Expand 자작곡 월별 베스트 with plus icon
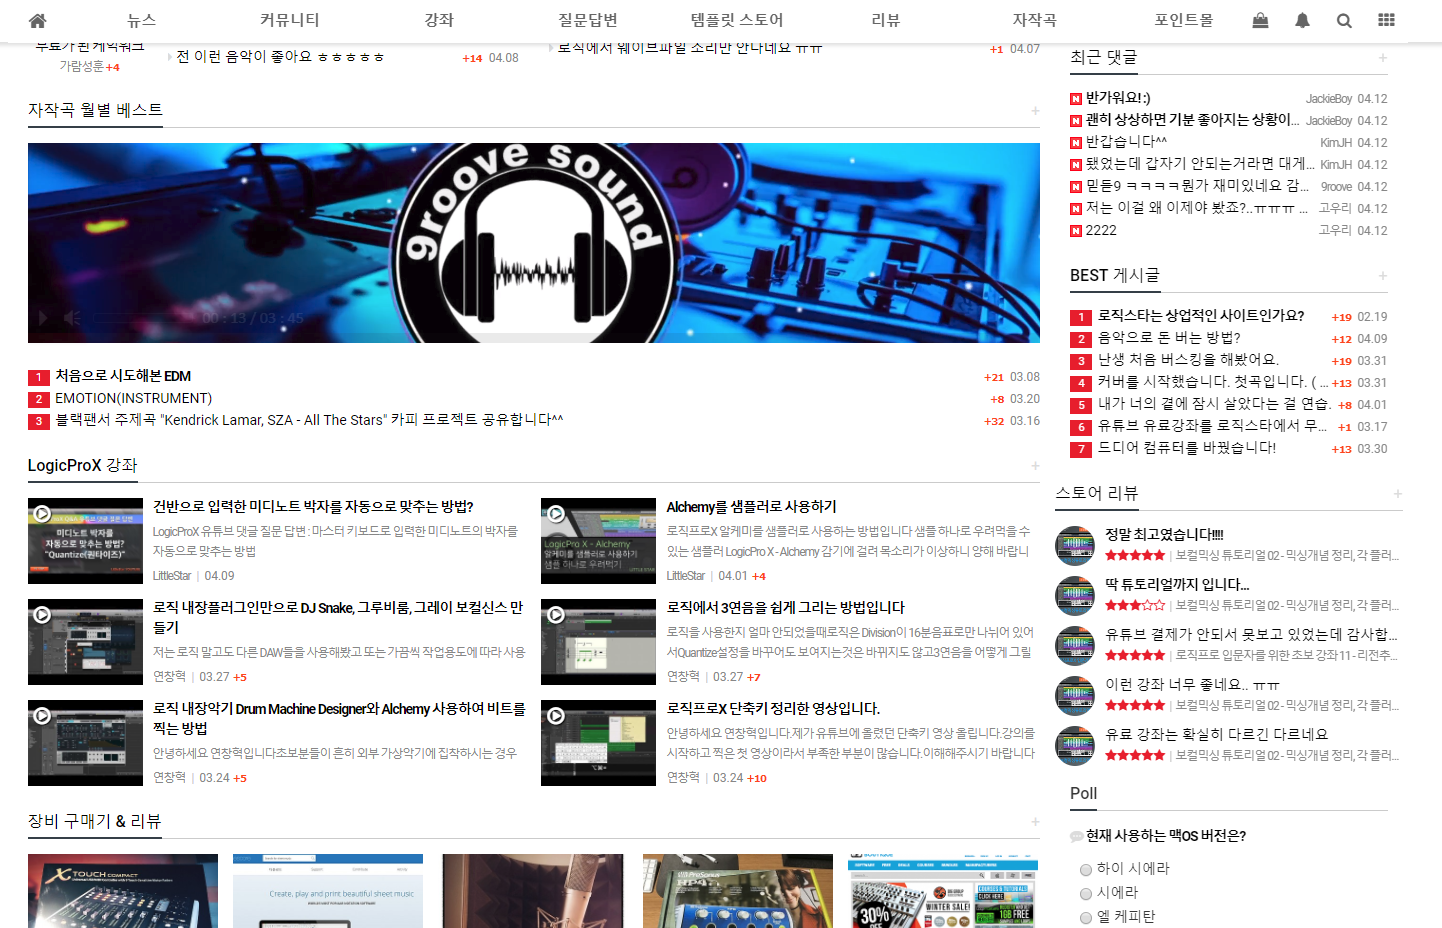1442x928 pixels. click(1035, 111)
